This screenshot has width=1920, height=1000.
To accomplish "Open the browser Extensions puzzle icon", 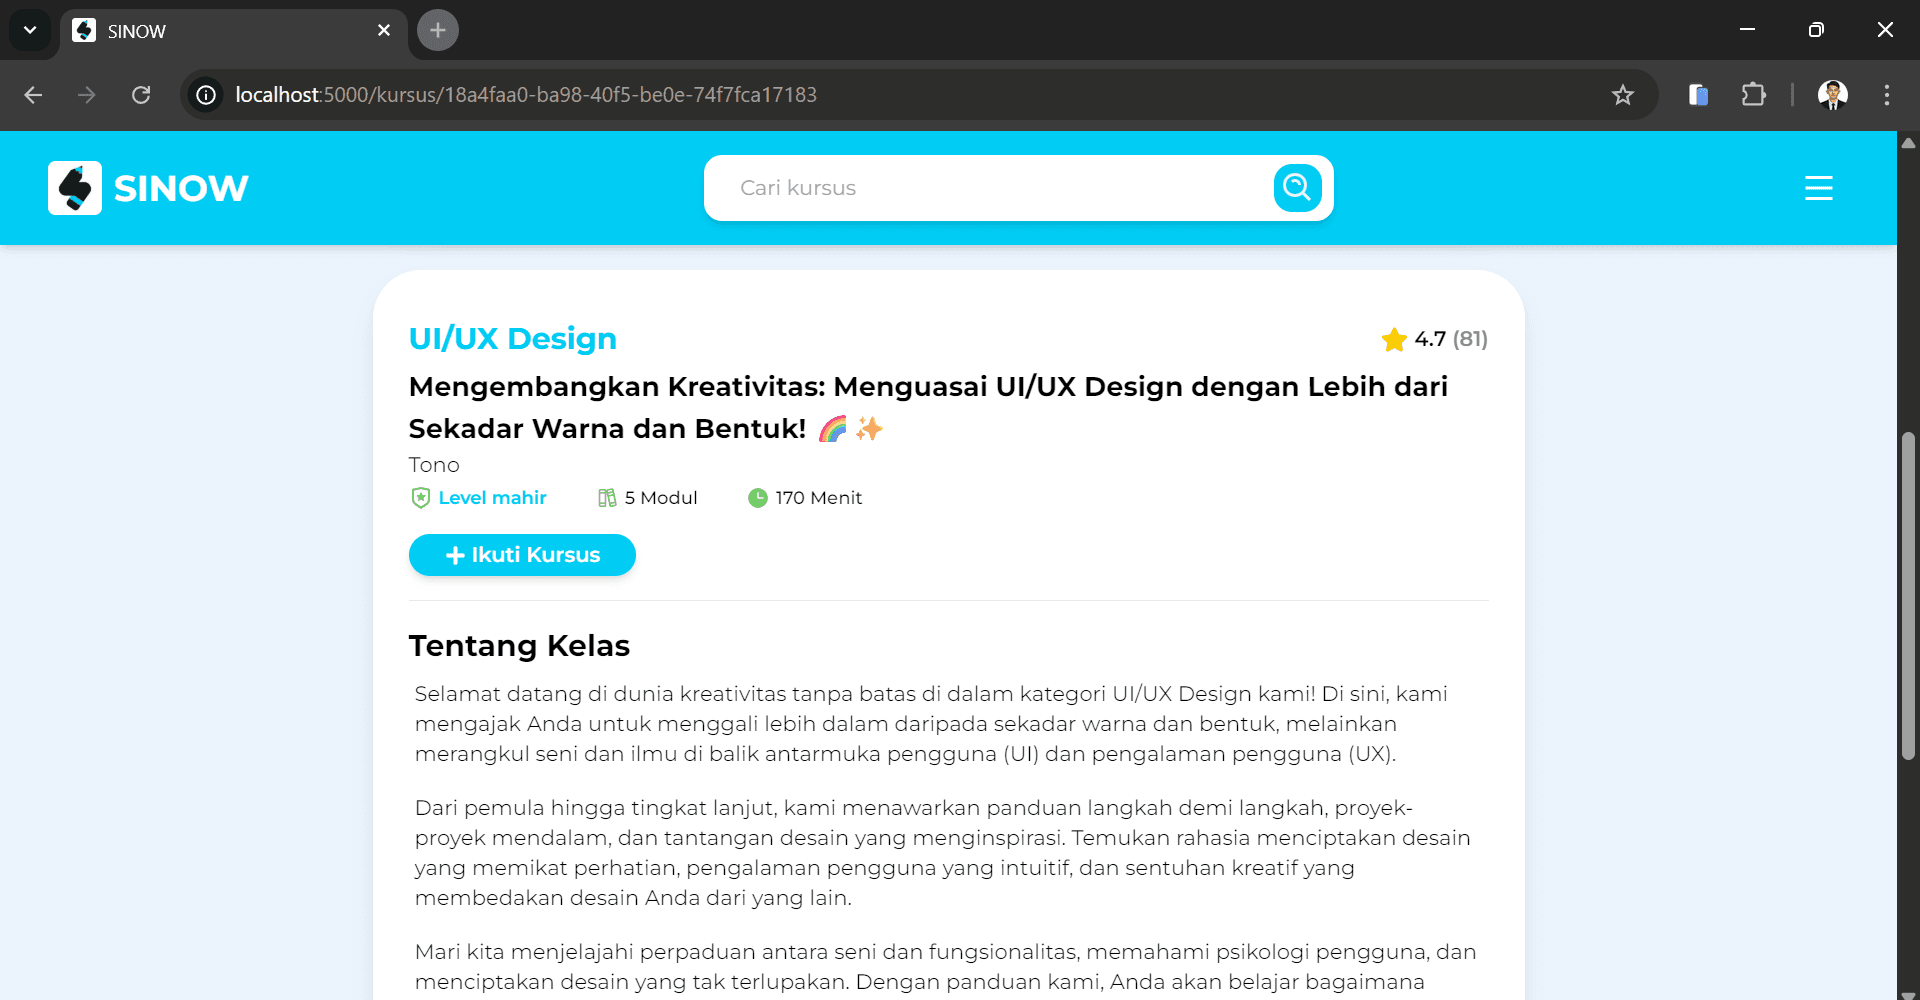I will coord(1753,95).
